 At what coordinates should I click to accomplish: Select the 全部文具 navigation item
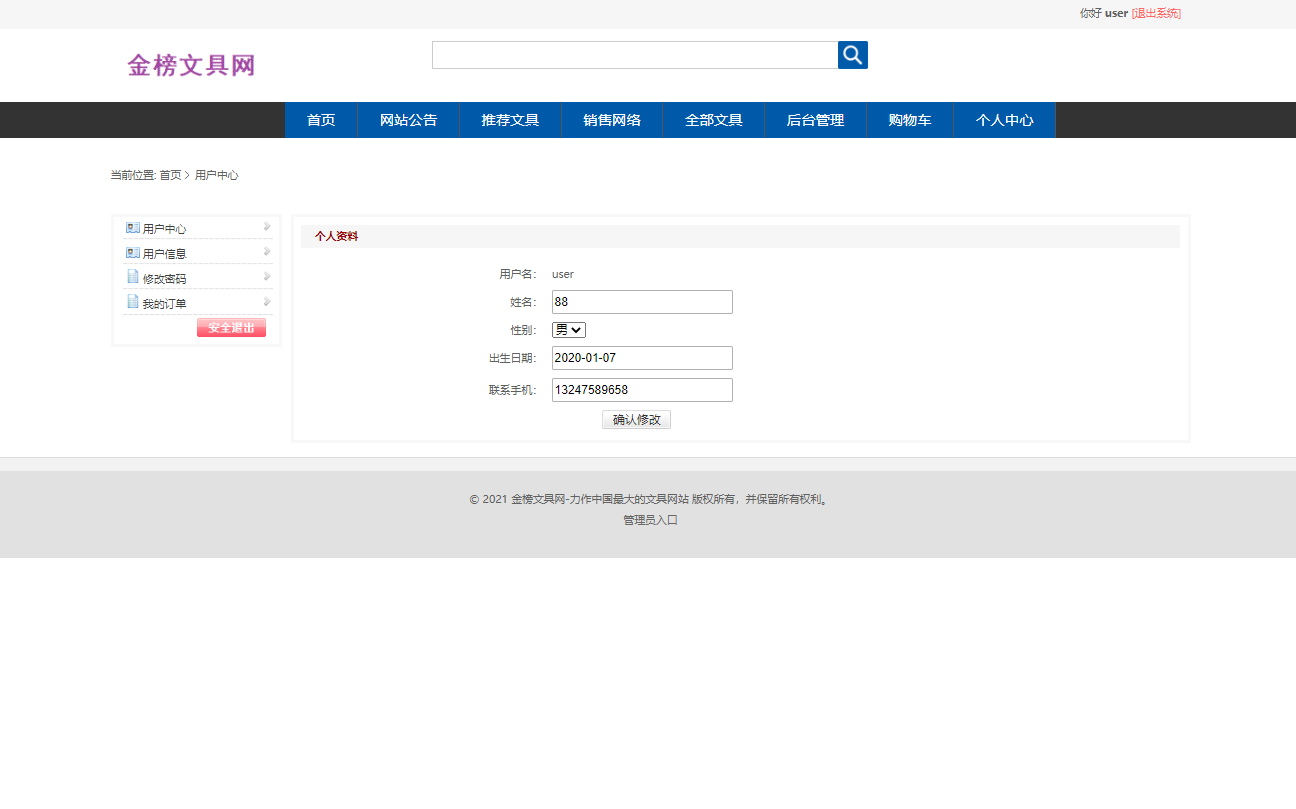pyautogui.click(x=712, y=119)
